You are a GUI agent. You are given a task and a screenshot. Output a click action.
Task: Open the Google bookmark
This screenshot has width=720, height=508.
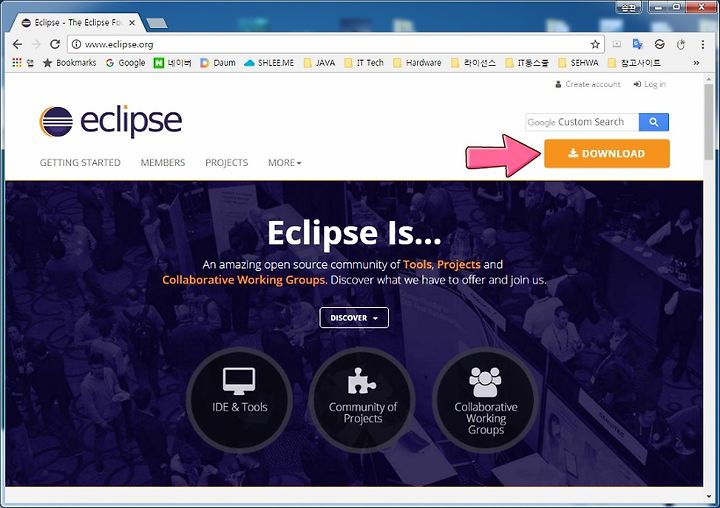125,62
